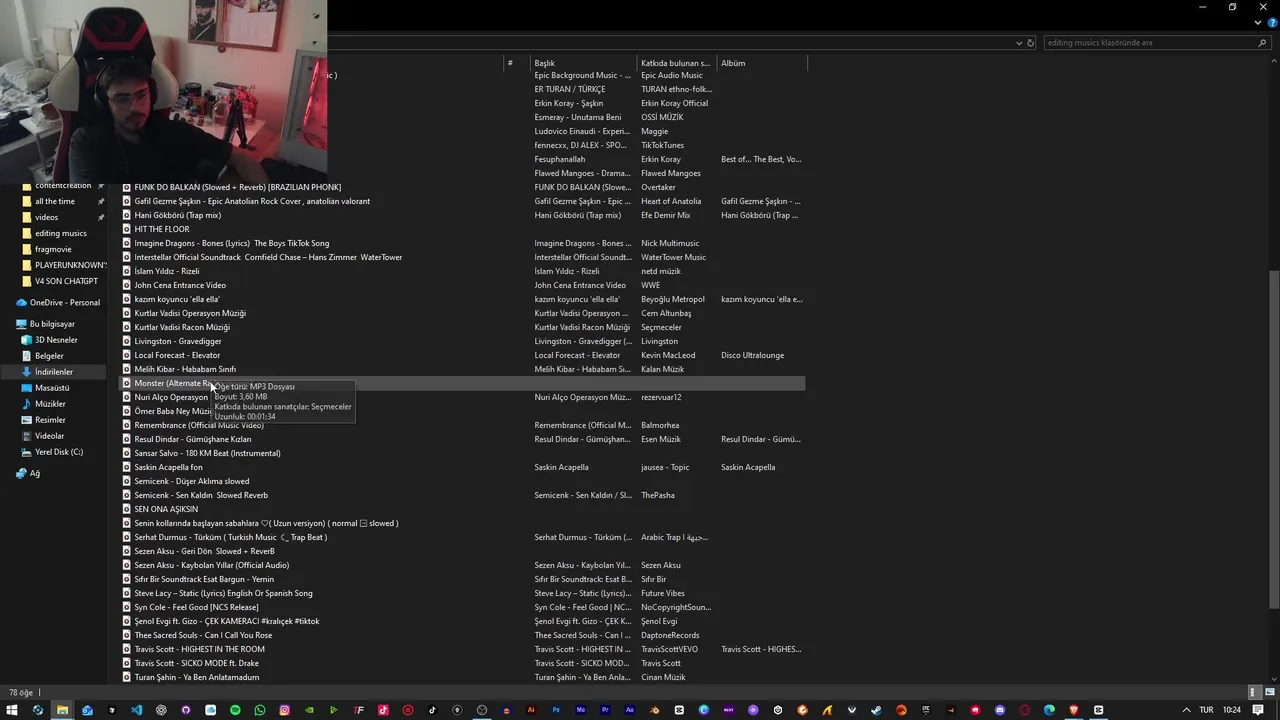
Task: Open editing musics quick access folder
Action: (60, 233)
